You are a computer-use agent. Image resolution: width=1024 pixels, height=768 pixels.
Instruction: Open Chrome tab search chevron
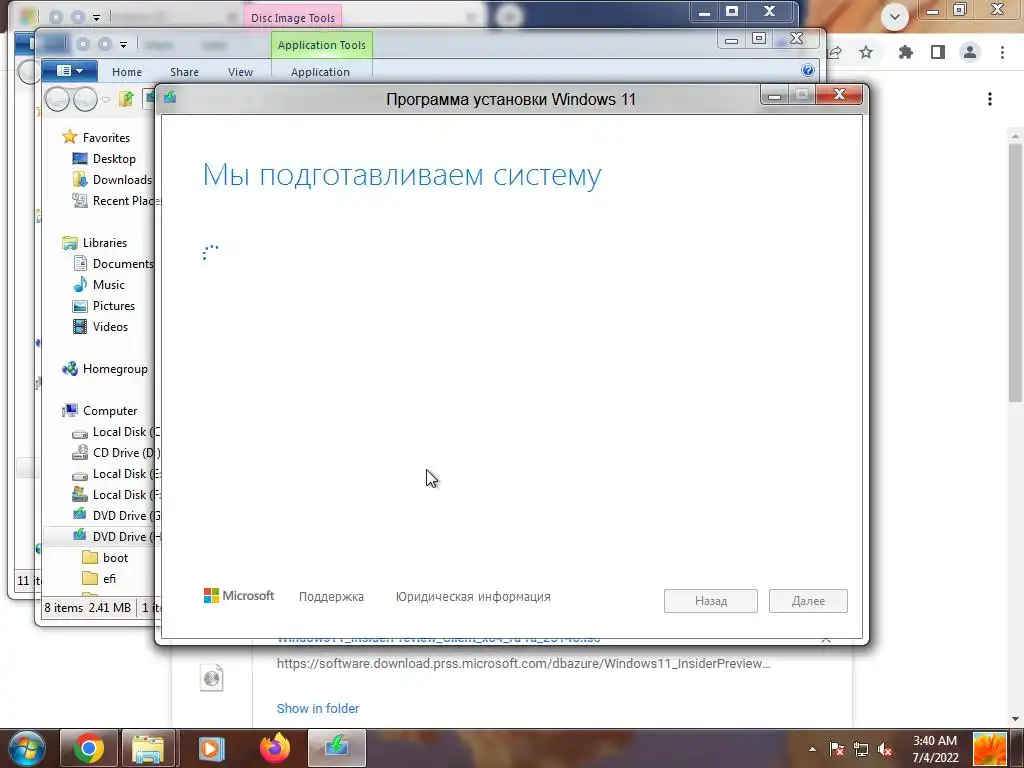[x=895, y=17]
